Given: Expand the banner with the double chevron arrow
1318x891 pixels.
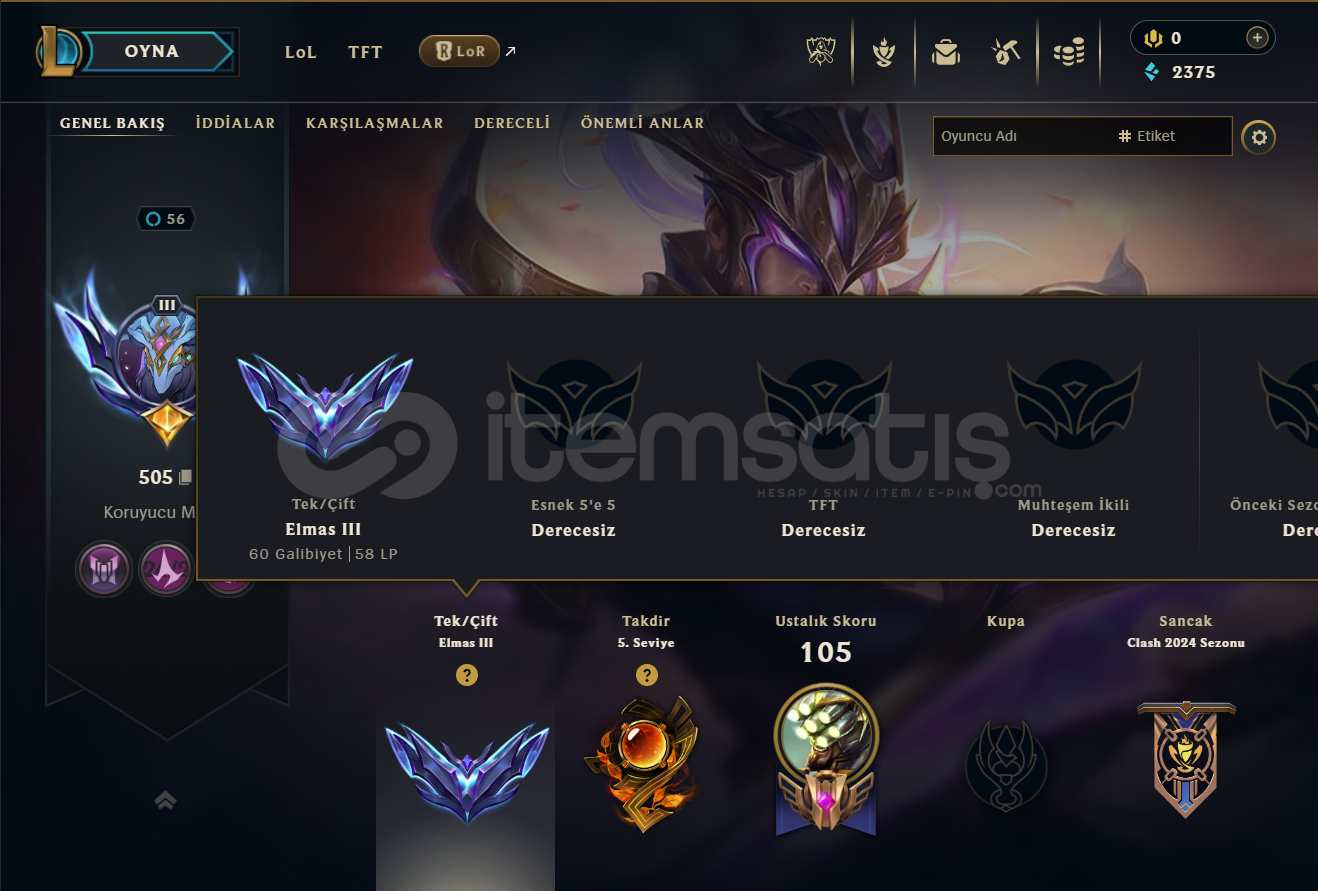Looking at the screenshot, I should click(x=165, y=800).
